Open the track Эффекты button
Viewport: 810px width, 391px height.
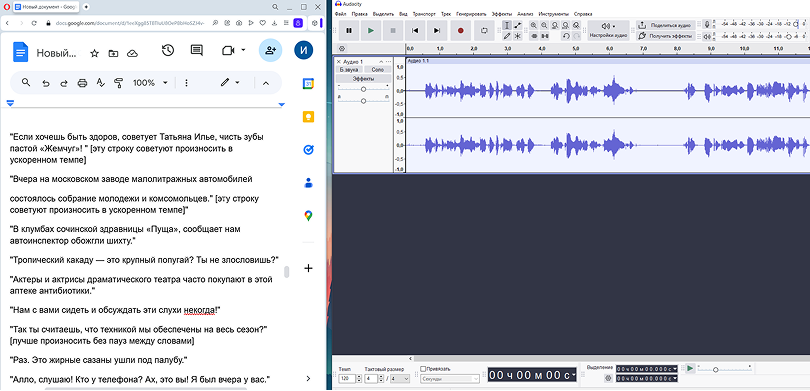[364, 79]
